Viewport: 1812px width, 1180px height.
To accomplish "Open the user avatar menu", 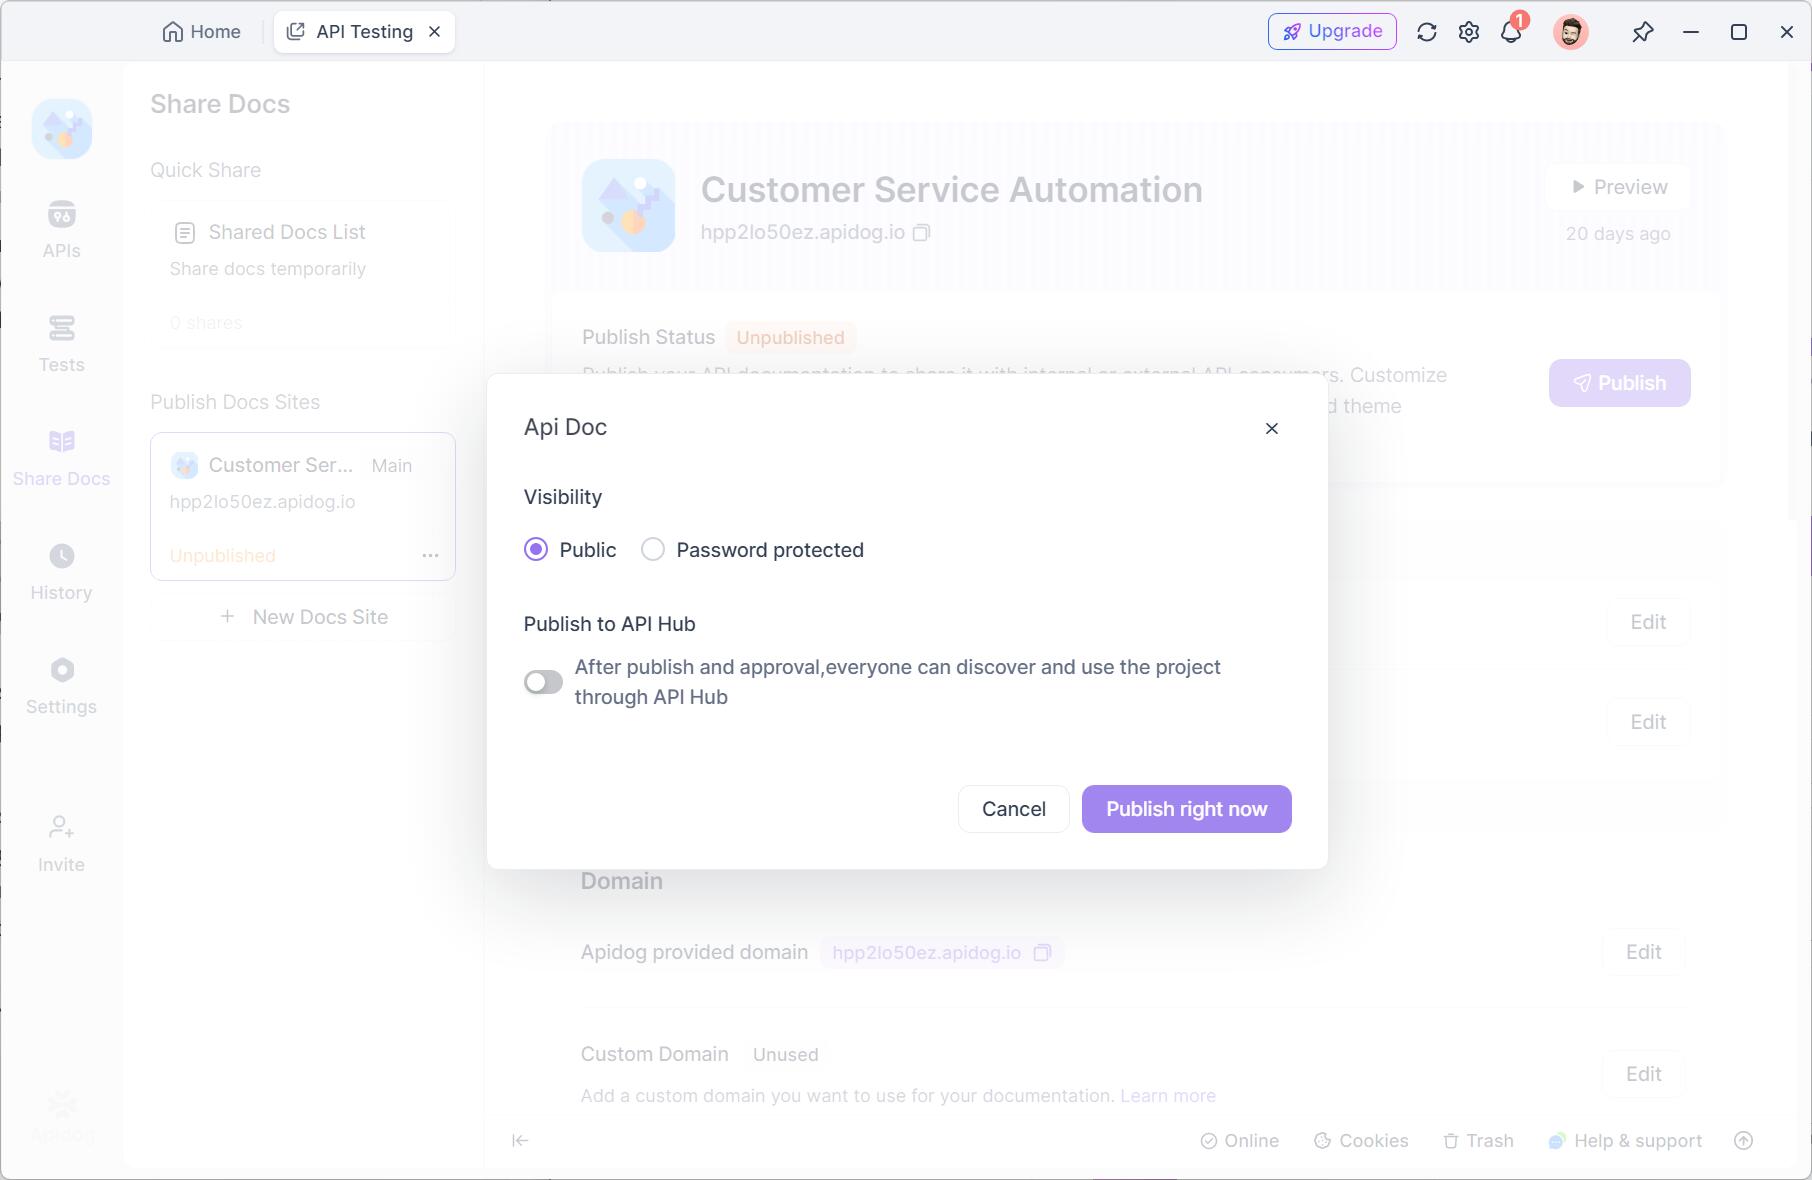I will pyautogui.click(x=1571, y=32).
